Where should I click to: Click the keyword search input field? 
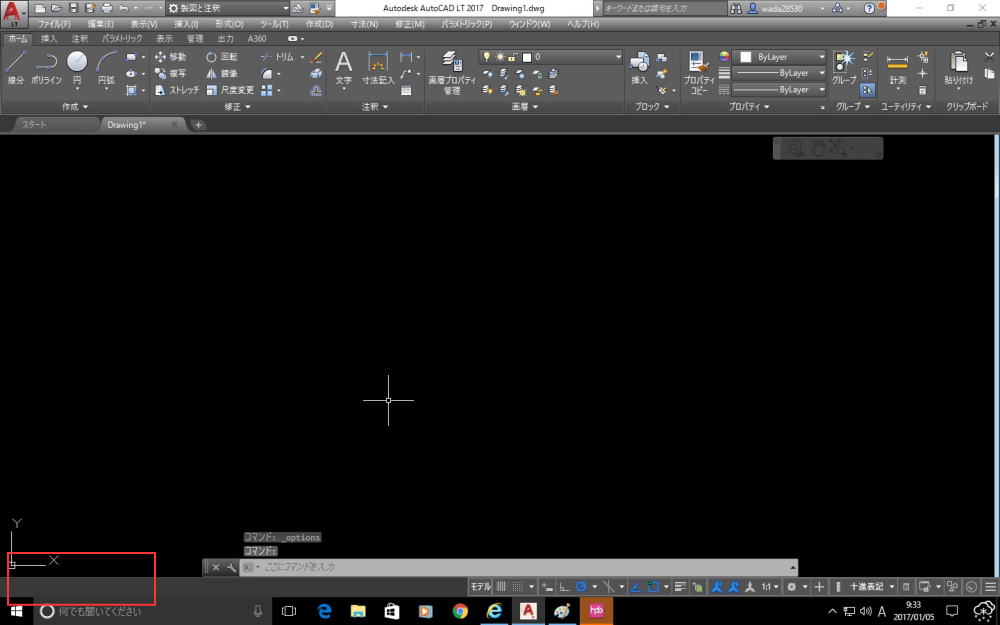point(663,8)
